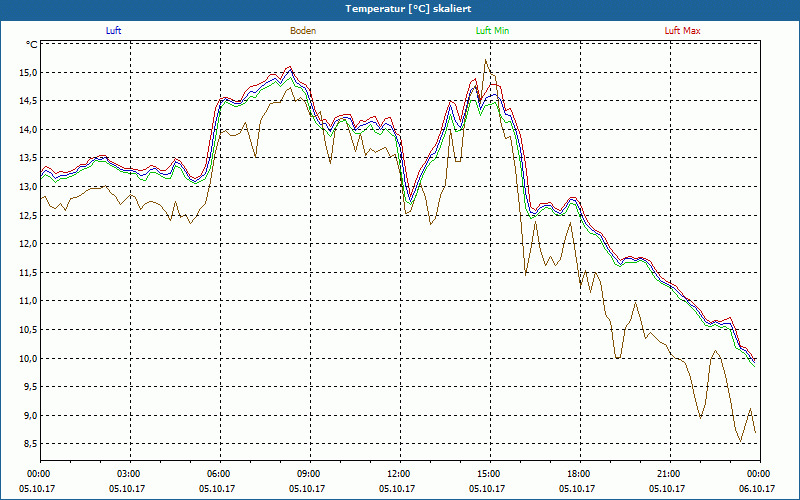Image resolution: width=800 pixels, height=500 pixels.
Task: Click the 14,0 y-axis value
Action: click(x=29, y=130)
